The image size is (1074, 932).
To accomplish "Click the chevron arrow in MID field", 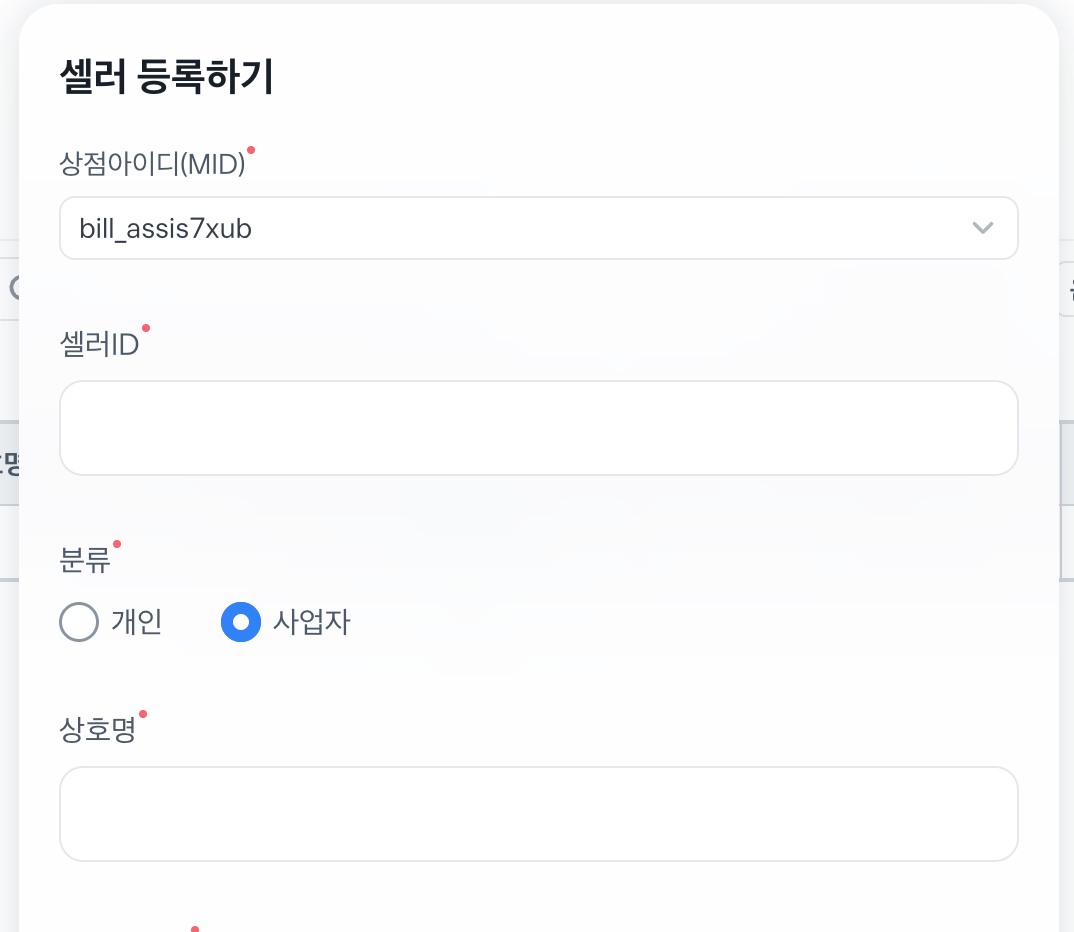I will coord(982,228).
